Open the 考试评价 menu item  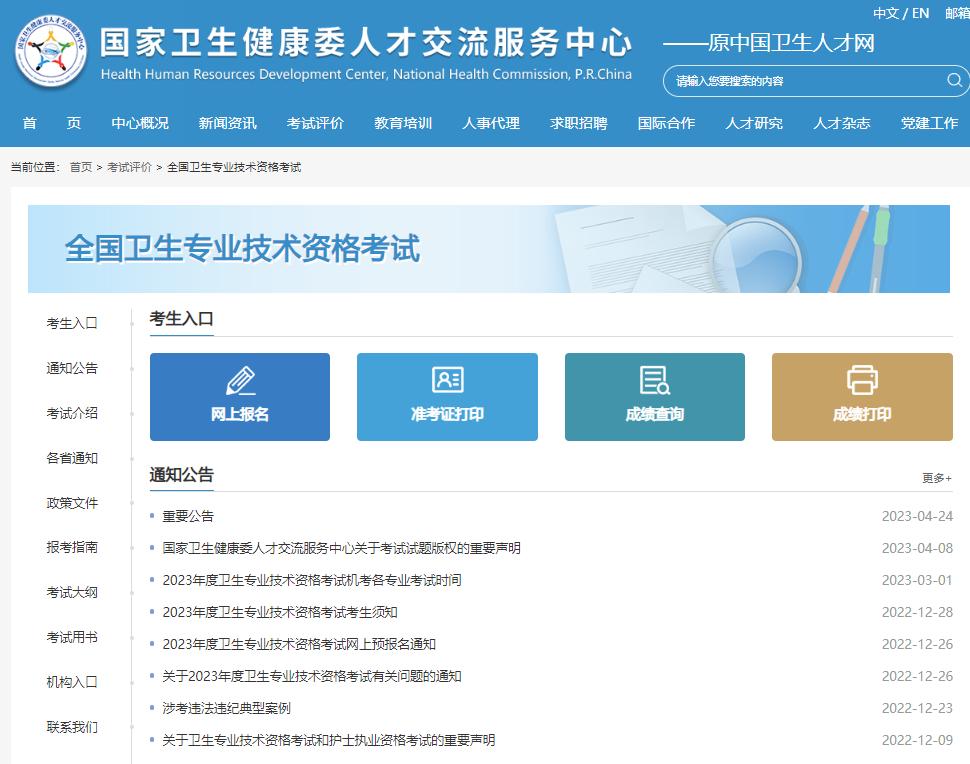point(314,123)
